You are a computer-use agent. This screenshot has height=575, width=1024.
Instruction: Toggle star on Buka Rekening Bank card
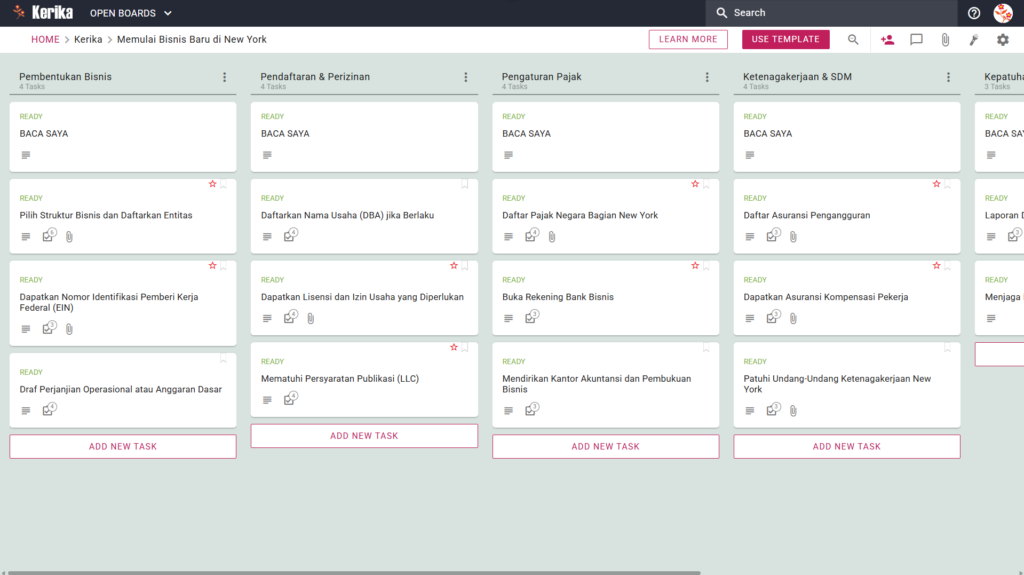click(x=695, y=266)
